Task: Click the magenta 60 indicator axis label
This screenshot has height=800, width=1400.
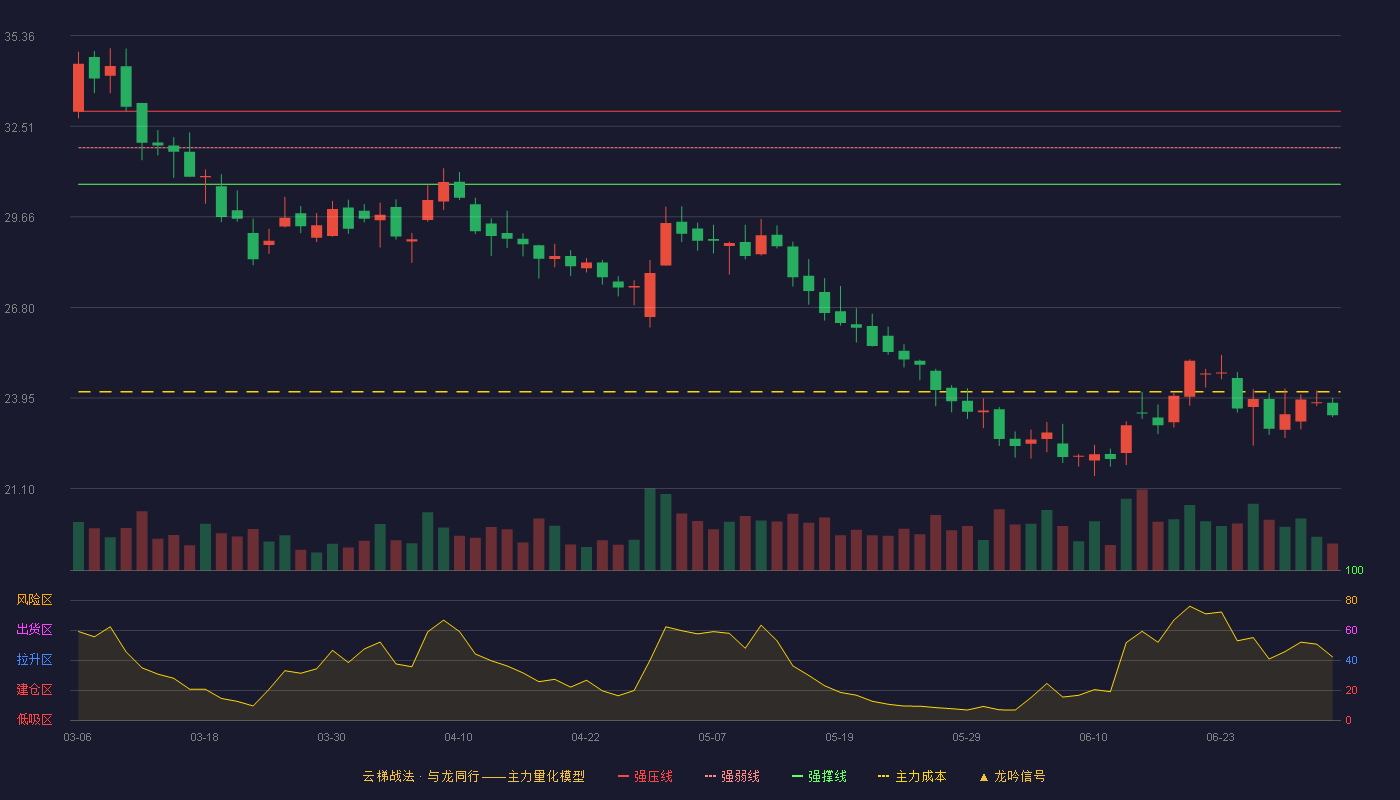Action: (x=1351, y=630)
